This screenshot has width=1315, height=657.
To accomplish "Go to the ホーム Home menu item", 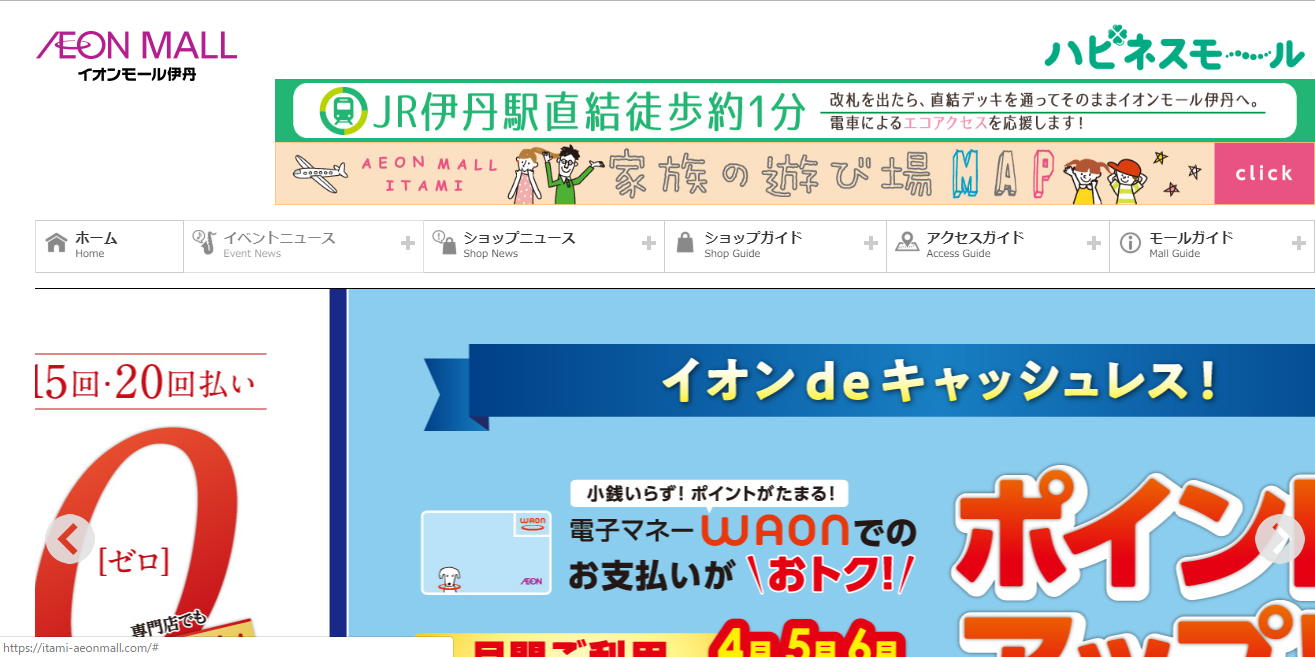I will [x=109, y=246].
